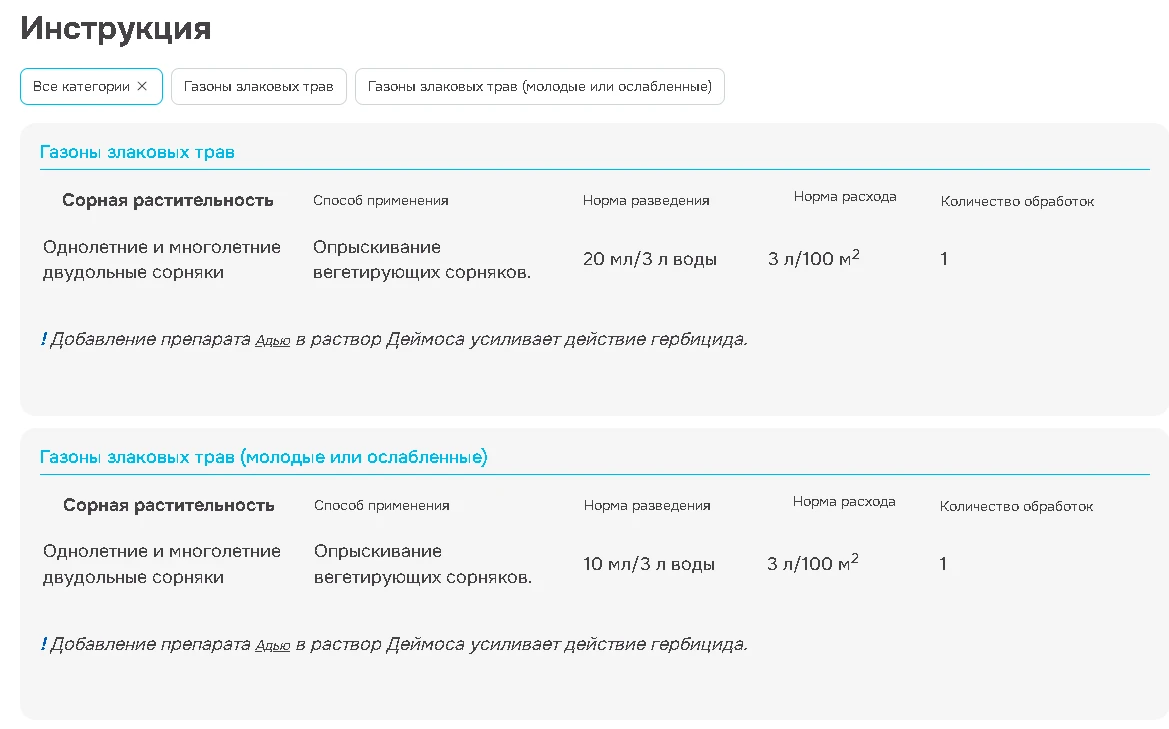Click 'Норма разведения' header in the second table
Image resolution: width=1169 pixels, height=729 pixels.
tap(647, 505)
